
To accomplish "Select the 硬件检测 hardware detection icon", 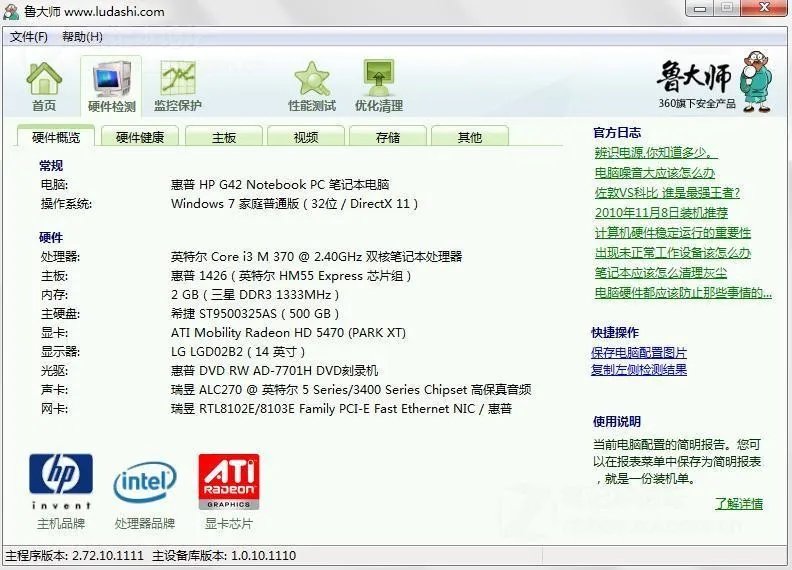I will 112,86.
